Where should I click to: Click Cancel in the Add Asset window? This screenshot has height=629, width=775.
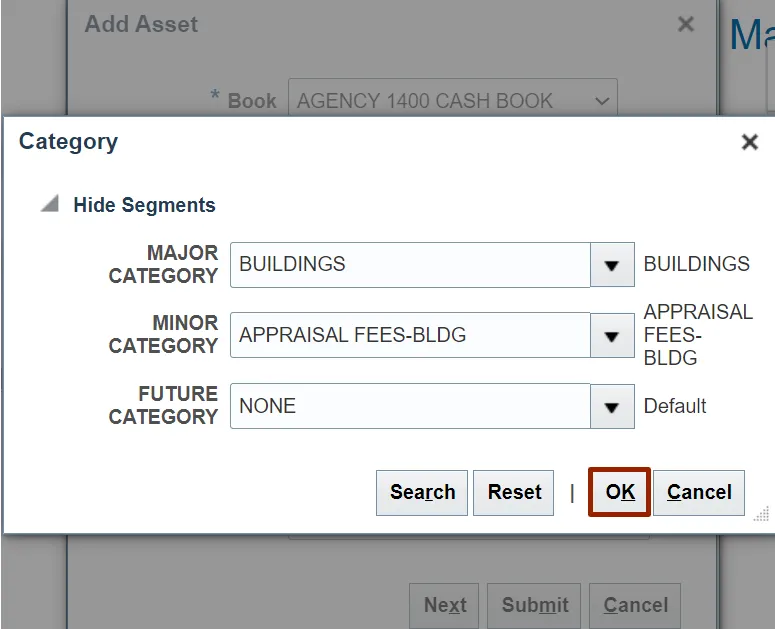[x=635, y=605]
